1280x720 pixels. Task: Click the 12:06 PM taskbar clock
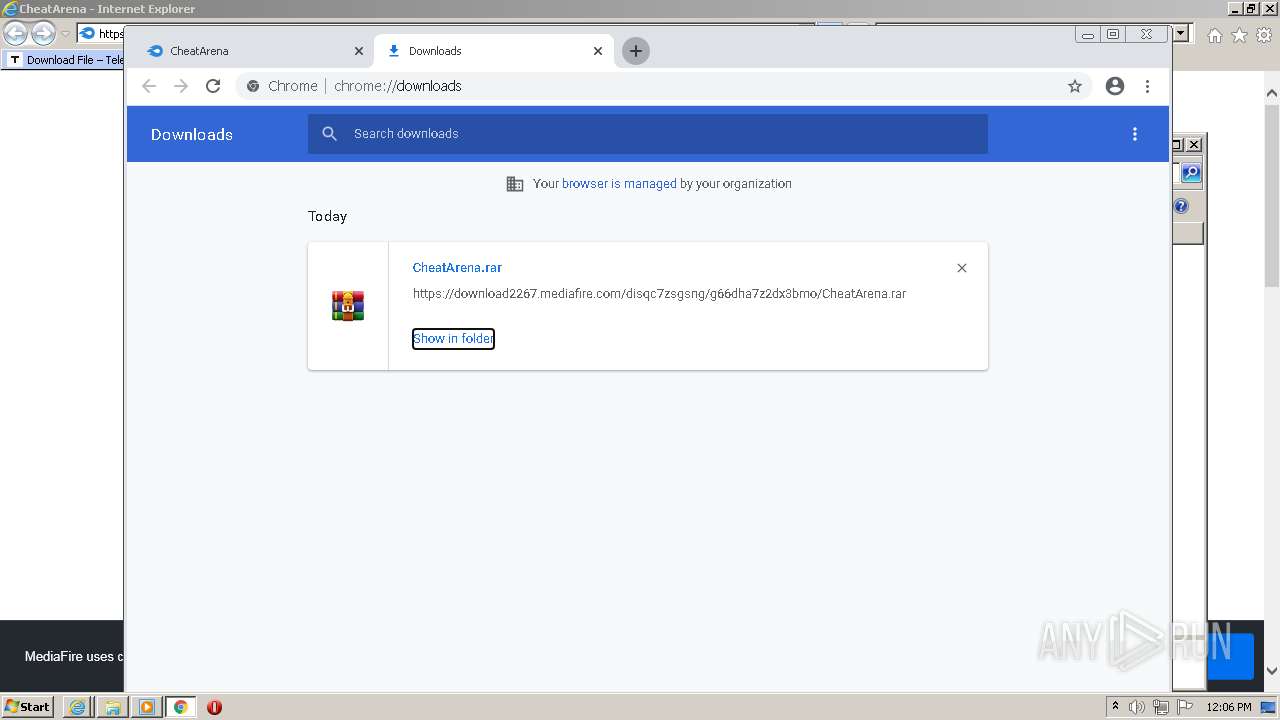pyautogui.click(x=1229, y=707)
